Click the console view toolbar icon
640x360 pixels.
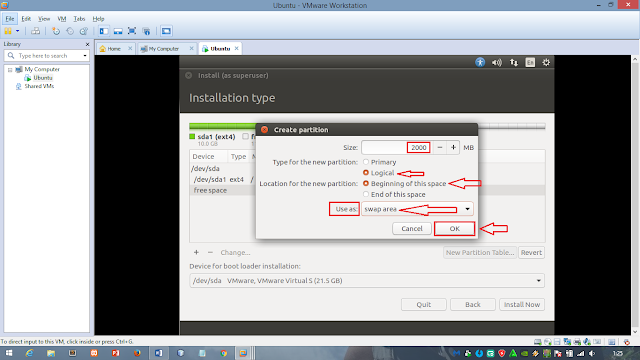tap(166, 31)
